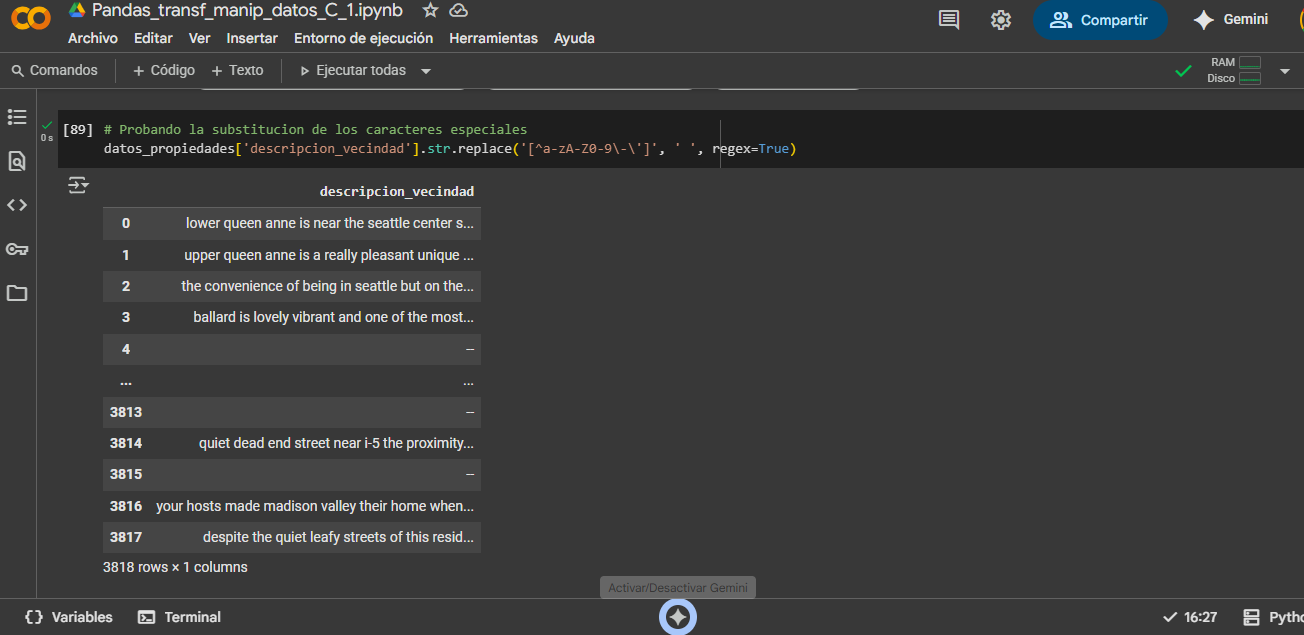The height and width of the screenshot is (635, 1304).
Task: Open RAM and Disco resource indicator
Action: click(x=1234, y=70)
